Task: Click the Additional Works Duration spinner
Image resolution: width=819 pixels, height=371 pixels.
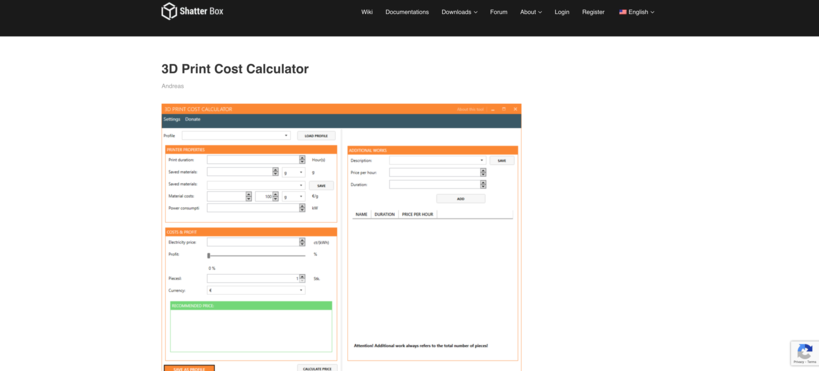Action: pyautogui.click(x=483, y=184)
